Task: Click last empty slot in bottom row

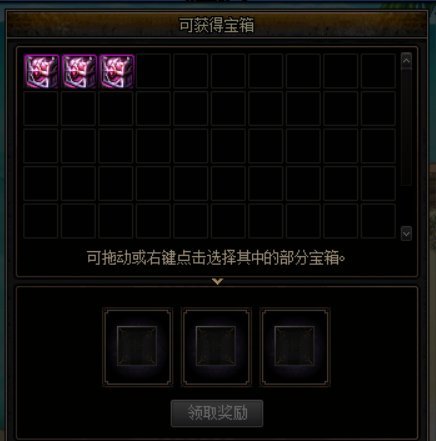Action: point(378,221)
